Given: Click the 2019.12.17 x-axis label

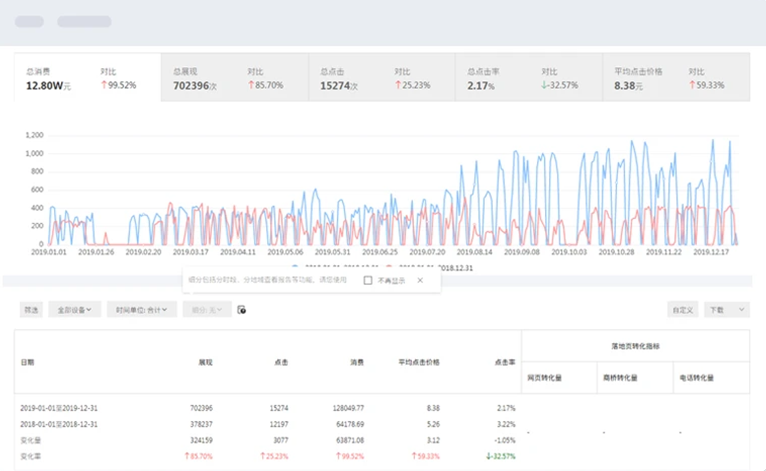Looking at the screenshot, I should 711,252.
